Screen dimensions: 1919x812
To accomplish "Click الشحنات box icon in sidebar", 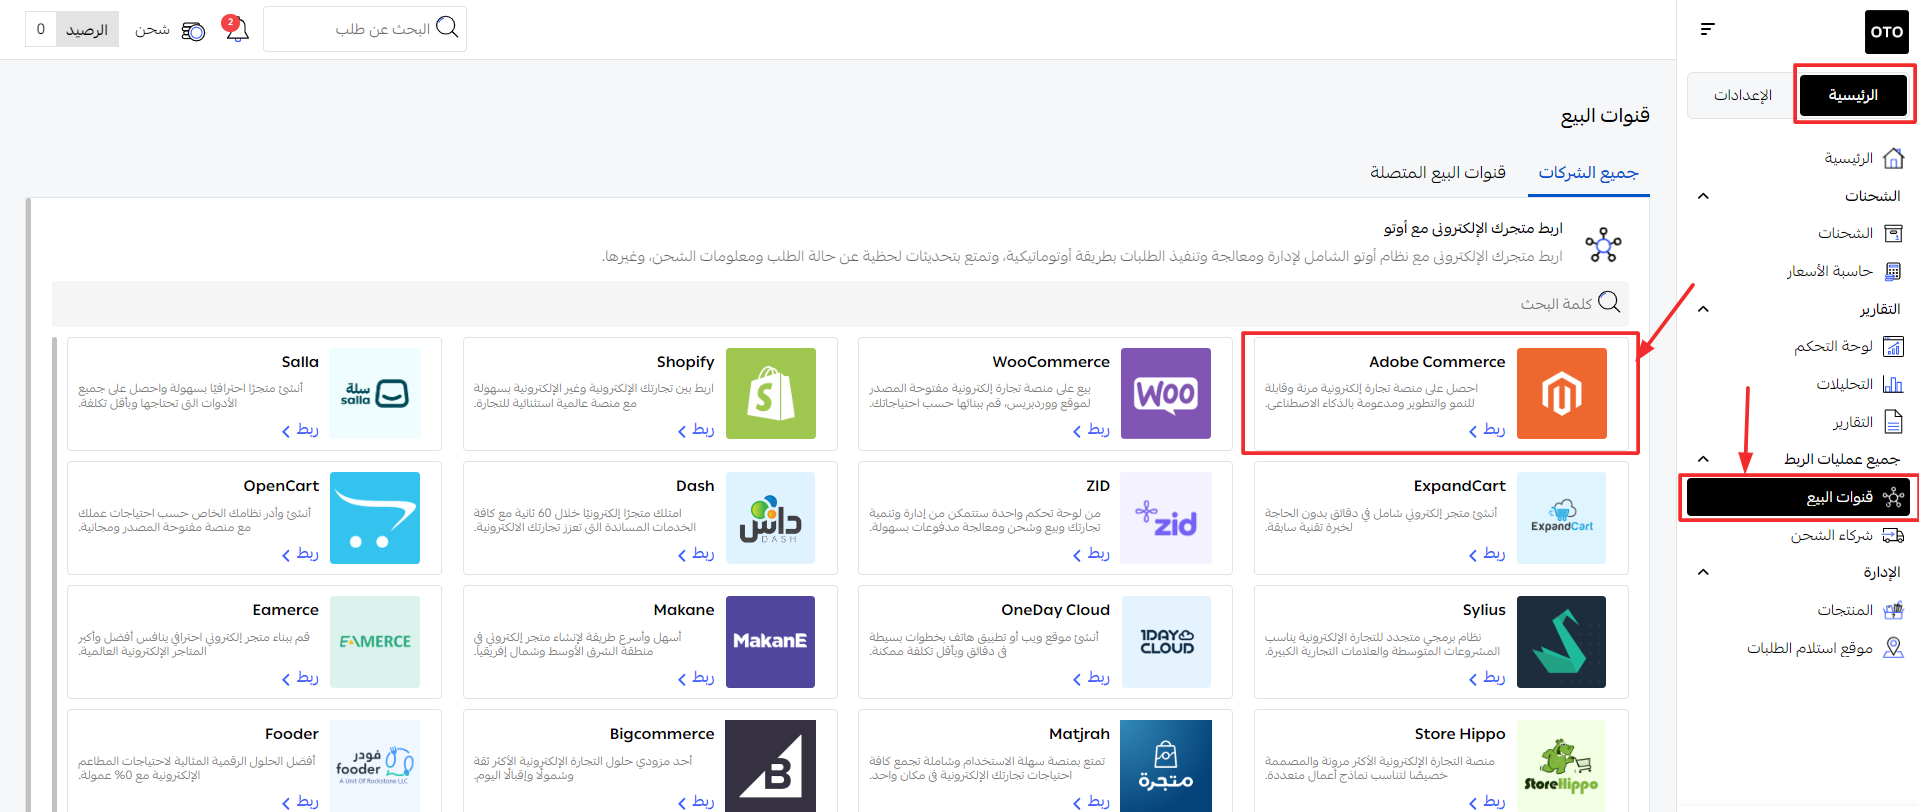I will pyautogui.click(x=1893, y=233).
